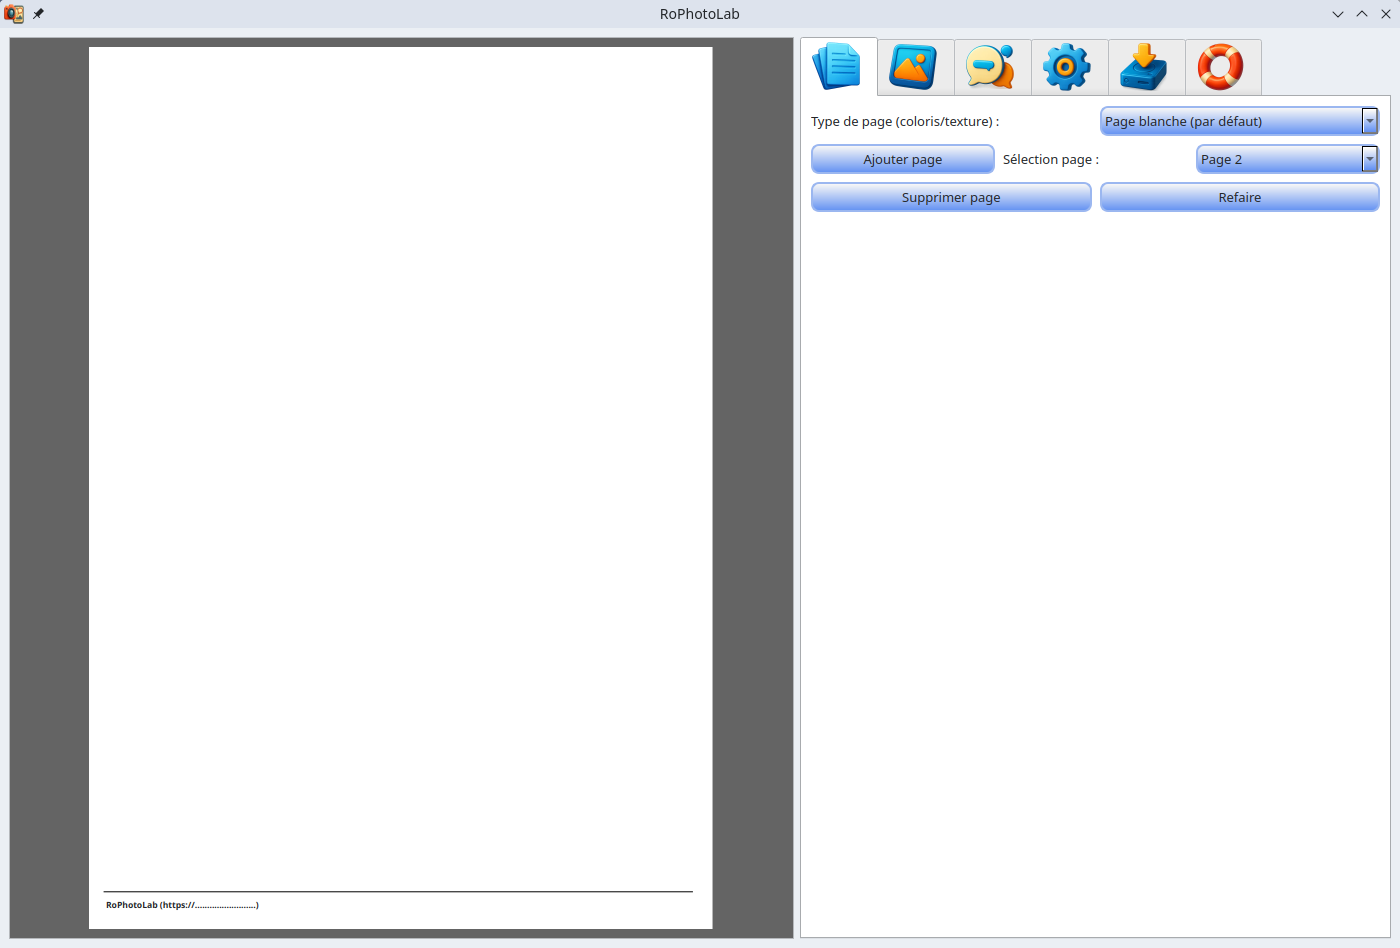Open the 'Page 2' page selection dropdown
Screen dimensions: 1400x948
(x=1287, y=159)
